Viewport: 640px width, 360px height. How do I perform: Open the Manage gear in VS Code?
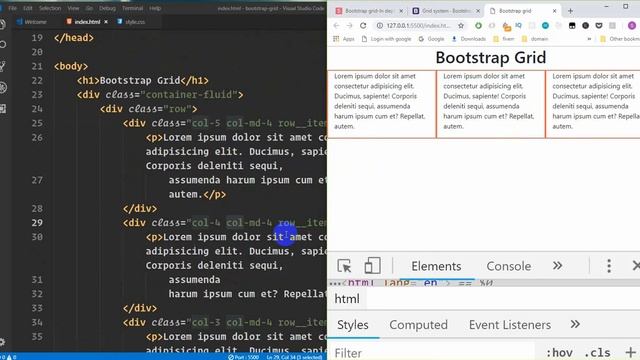tap(2, 342)
